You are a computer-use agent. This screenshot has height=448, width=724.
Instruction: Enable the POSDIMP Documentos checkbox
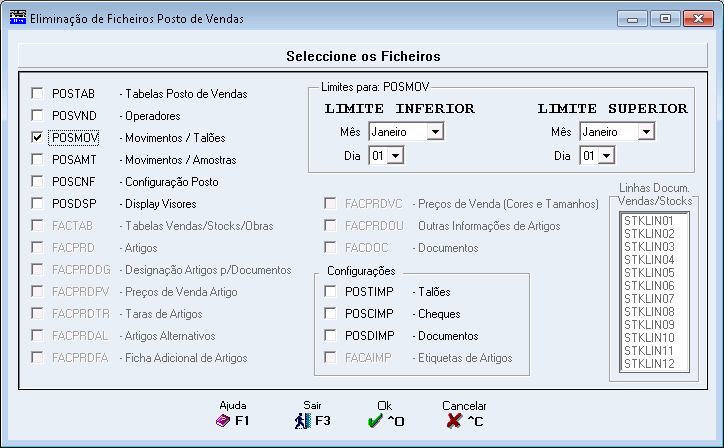click(330, 335)
